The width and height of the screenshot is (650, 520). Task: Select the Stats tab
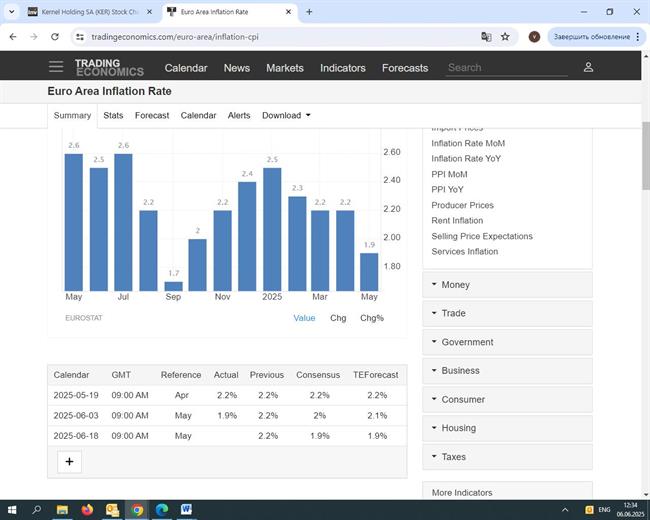(x=113, y=115)
